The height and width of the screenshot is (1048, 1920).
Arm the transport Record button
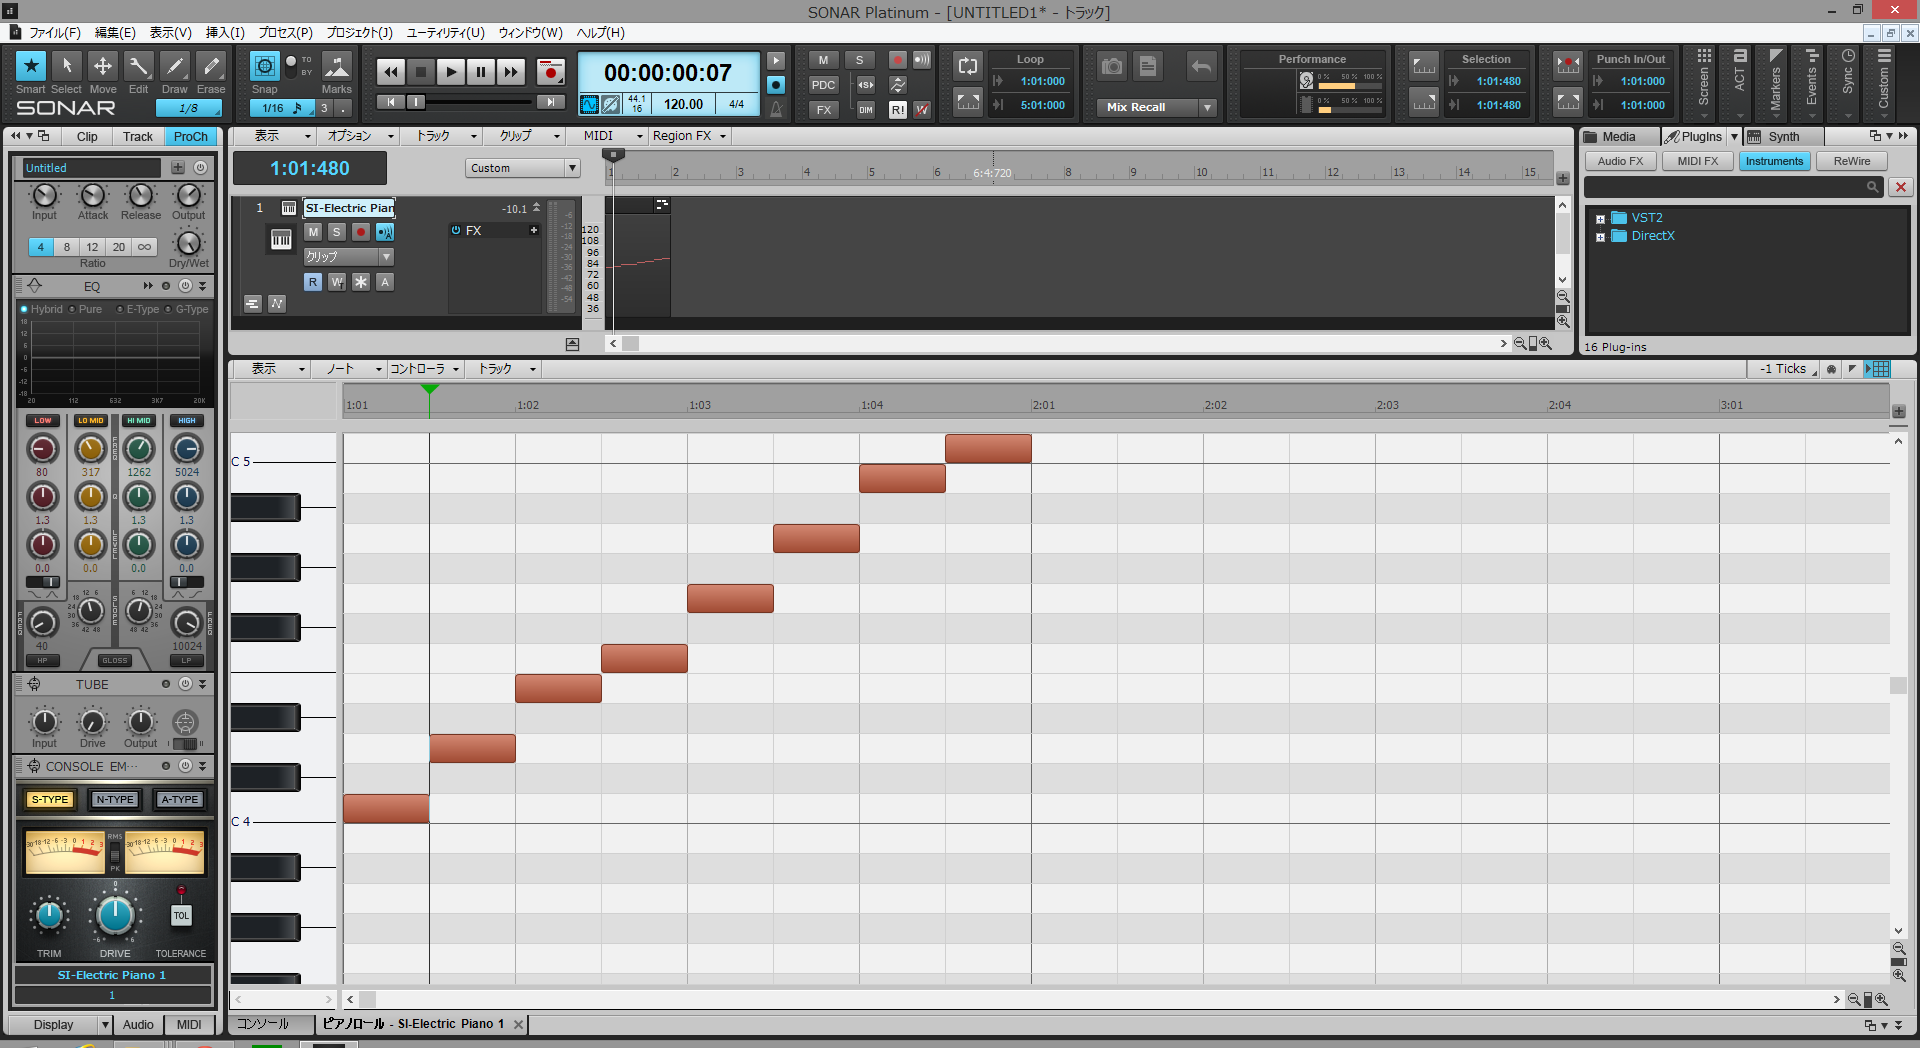pos(550,72)
